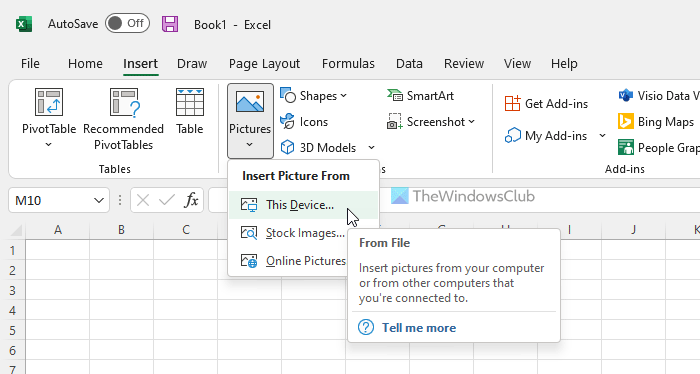Image resolution: width=700 pixels, height=374 pixels.
Task: Select column A header
Action: click(x=58, y=230)
